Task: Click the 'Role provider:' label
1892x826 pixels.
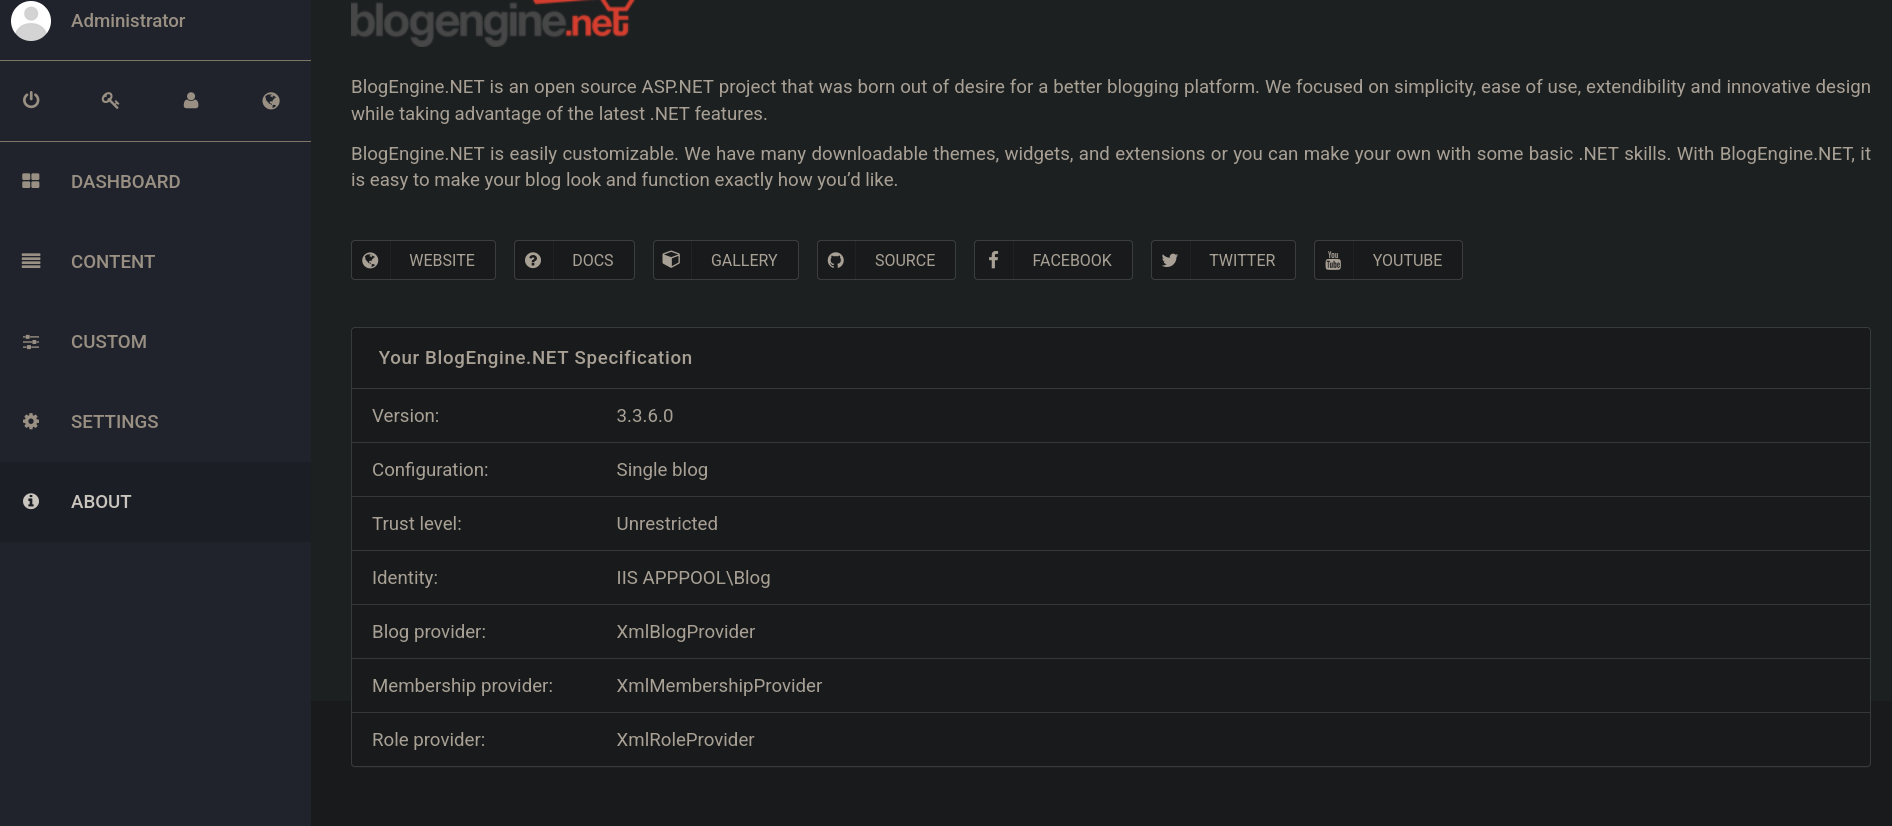Action: tap(428, 740)
